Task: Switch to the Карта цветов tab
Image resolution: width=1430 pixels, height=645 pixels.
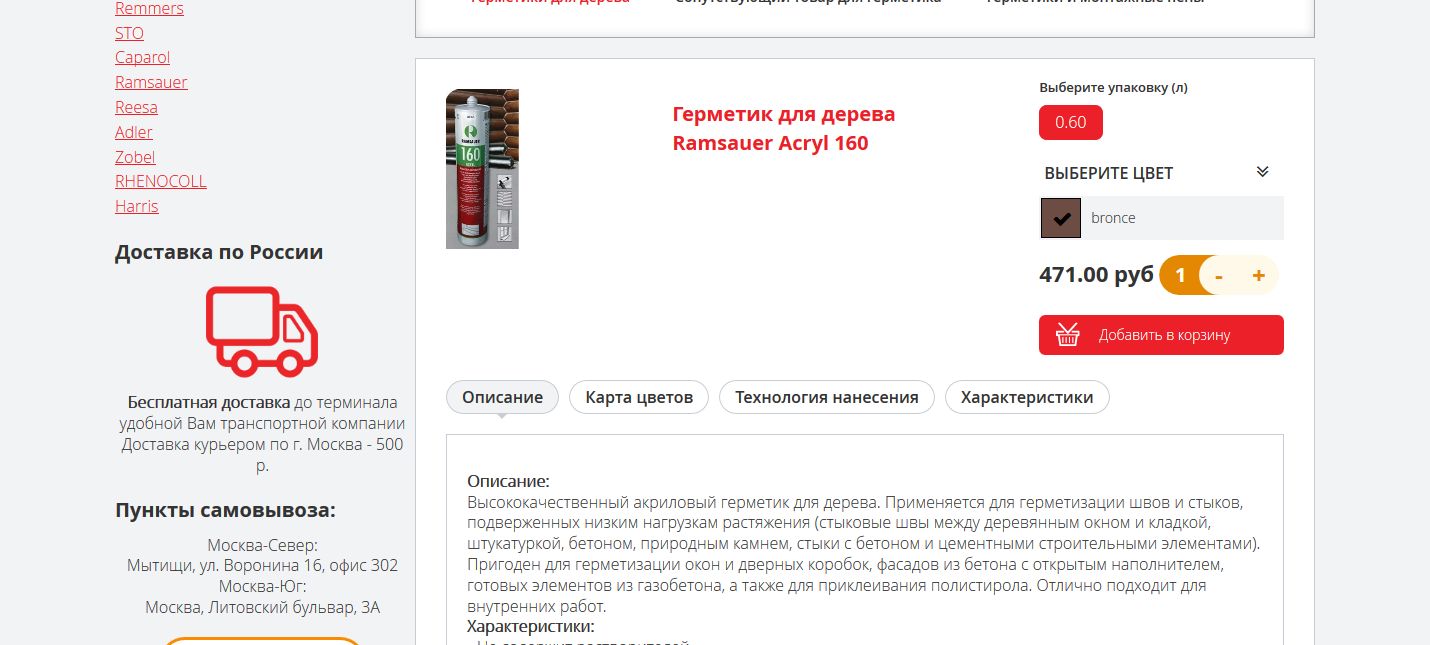Action: tap(639, 397)
